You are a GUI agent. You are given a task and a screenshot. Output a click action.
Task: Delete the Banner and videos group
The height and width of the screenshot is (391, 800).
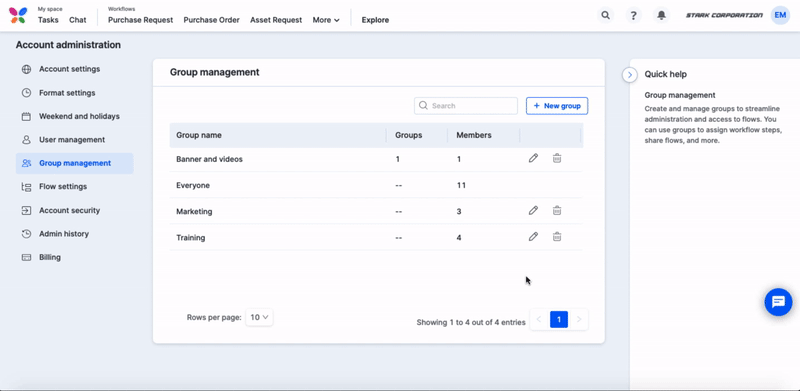[x=557, y=158]
